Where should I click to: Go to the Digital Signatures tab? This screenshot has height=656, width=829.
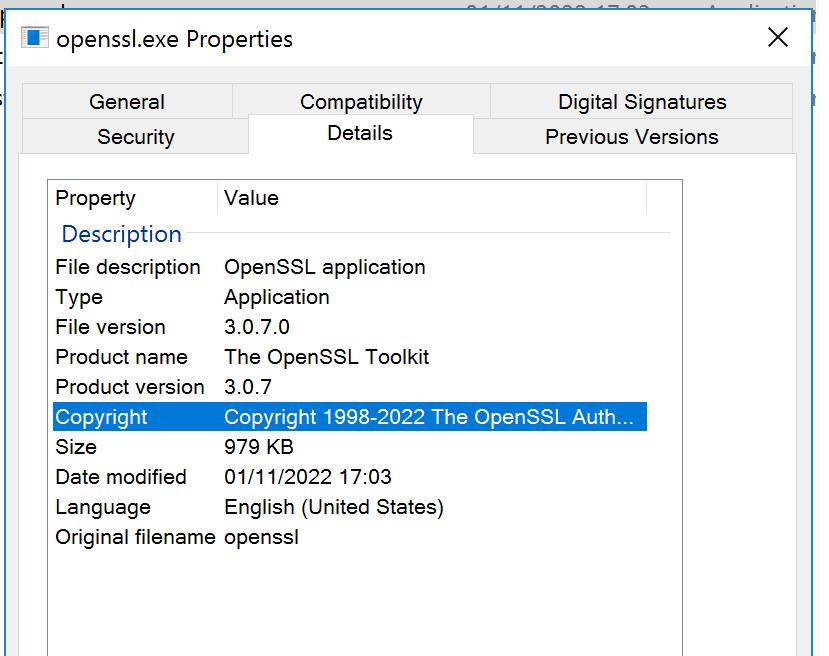coord(642,102)
